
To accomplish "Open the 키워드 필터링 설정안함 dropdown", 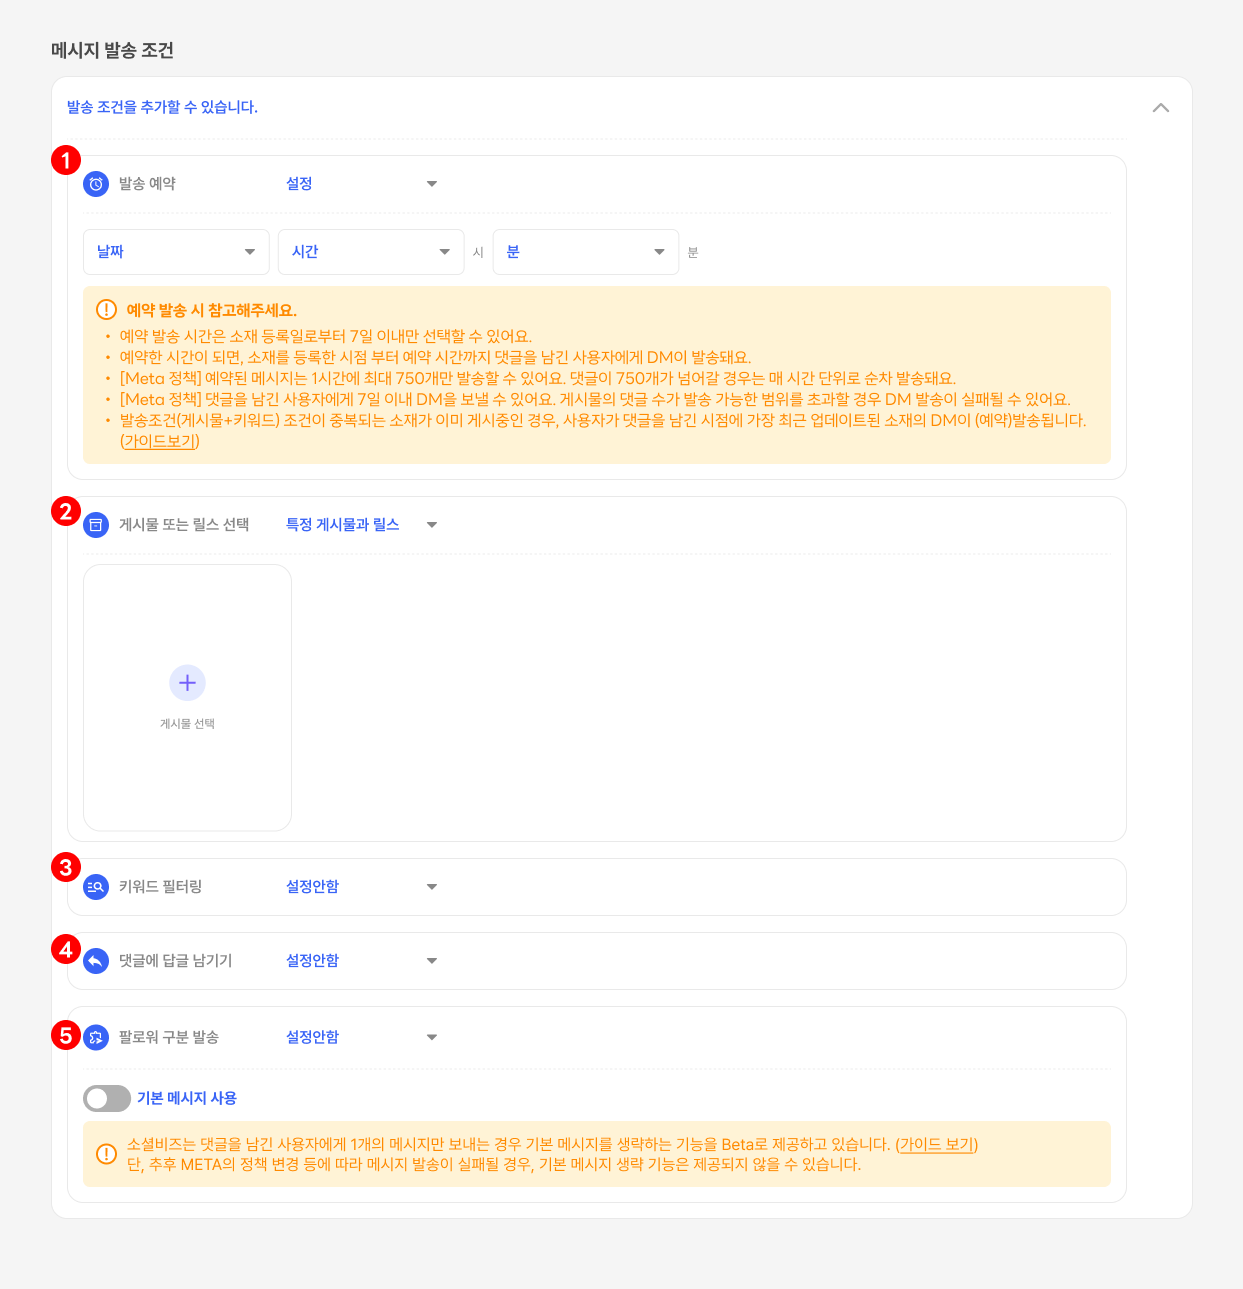I will tap(361, 887).
